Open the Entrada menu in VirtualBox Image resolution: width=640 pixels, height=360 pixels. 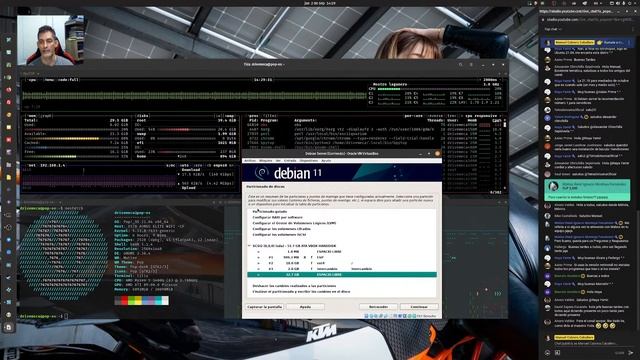pos(290,160)
